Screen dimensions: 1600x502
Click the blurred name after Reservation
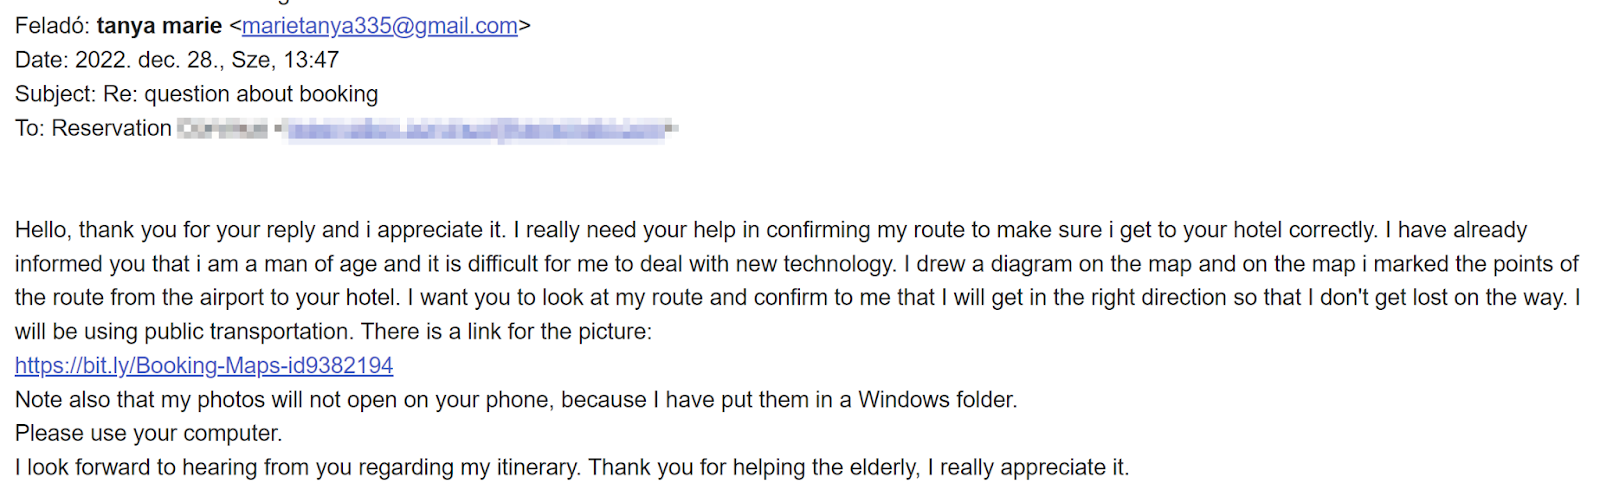click(x=223, y=128)
